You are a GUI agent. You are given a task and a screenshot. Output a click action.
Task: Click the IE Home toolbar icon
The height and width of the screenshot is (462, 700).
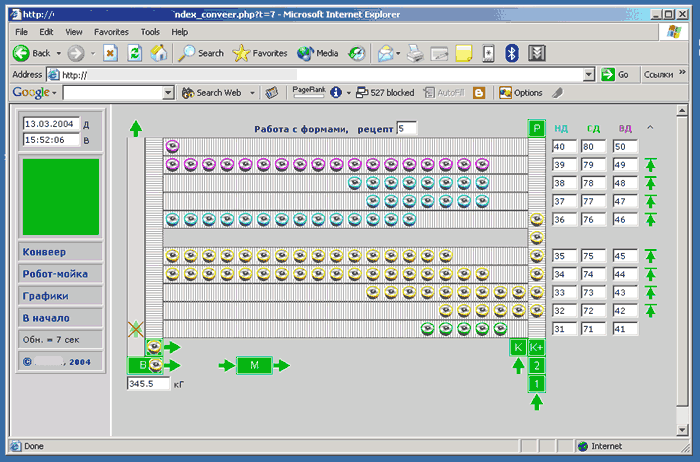[158, 53]
